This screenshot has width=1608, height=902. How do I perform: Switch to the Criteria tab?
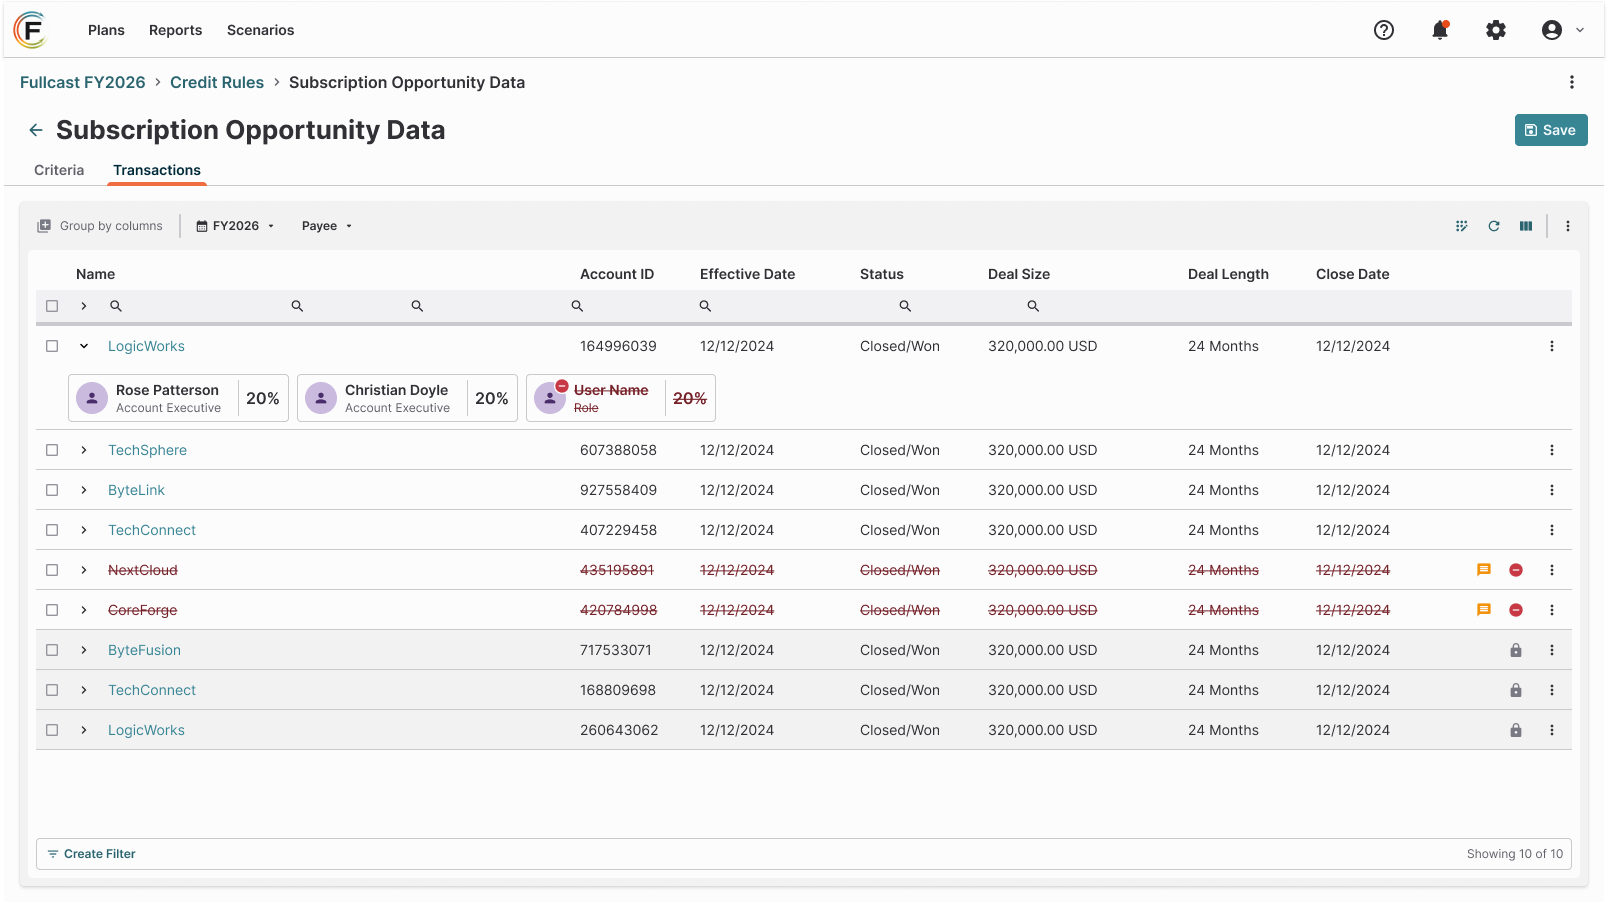pos(59,170)
